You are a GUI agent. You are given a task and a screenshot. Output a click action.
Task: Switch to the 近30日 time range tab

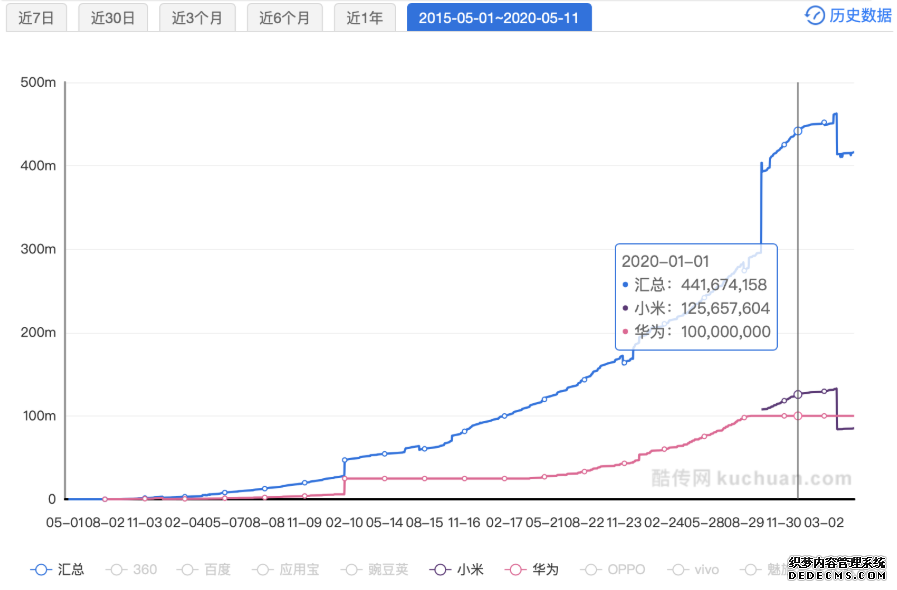112,17
